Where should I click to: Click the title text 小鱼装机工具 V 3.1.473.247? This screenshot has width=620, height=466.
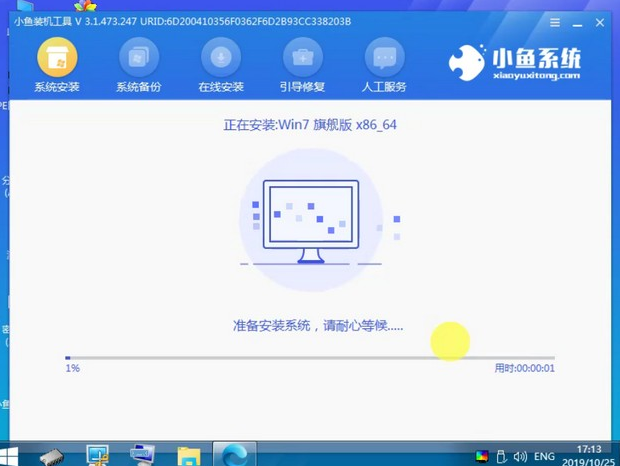tap(75, 21)
